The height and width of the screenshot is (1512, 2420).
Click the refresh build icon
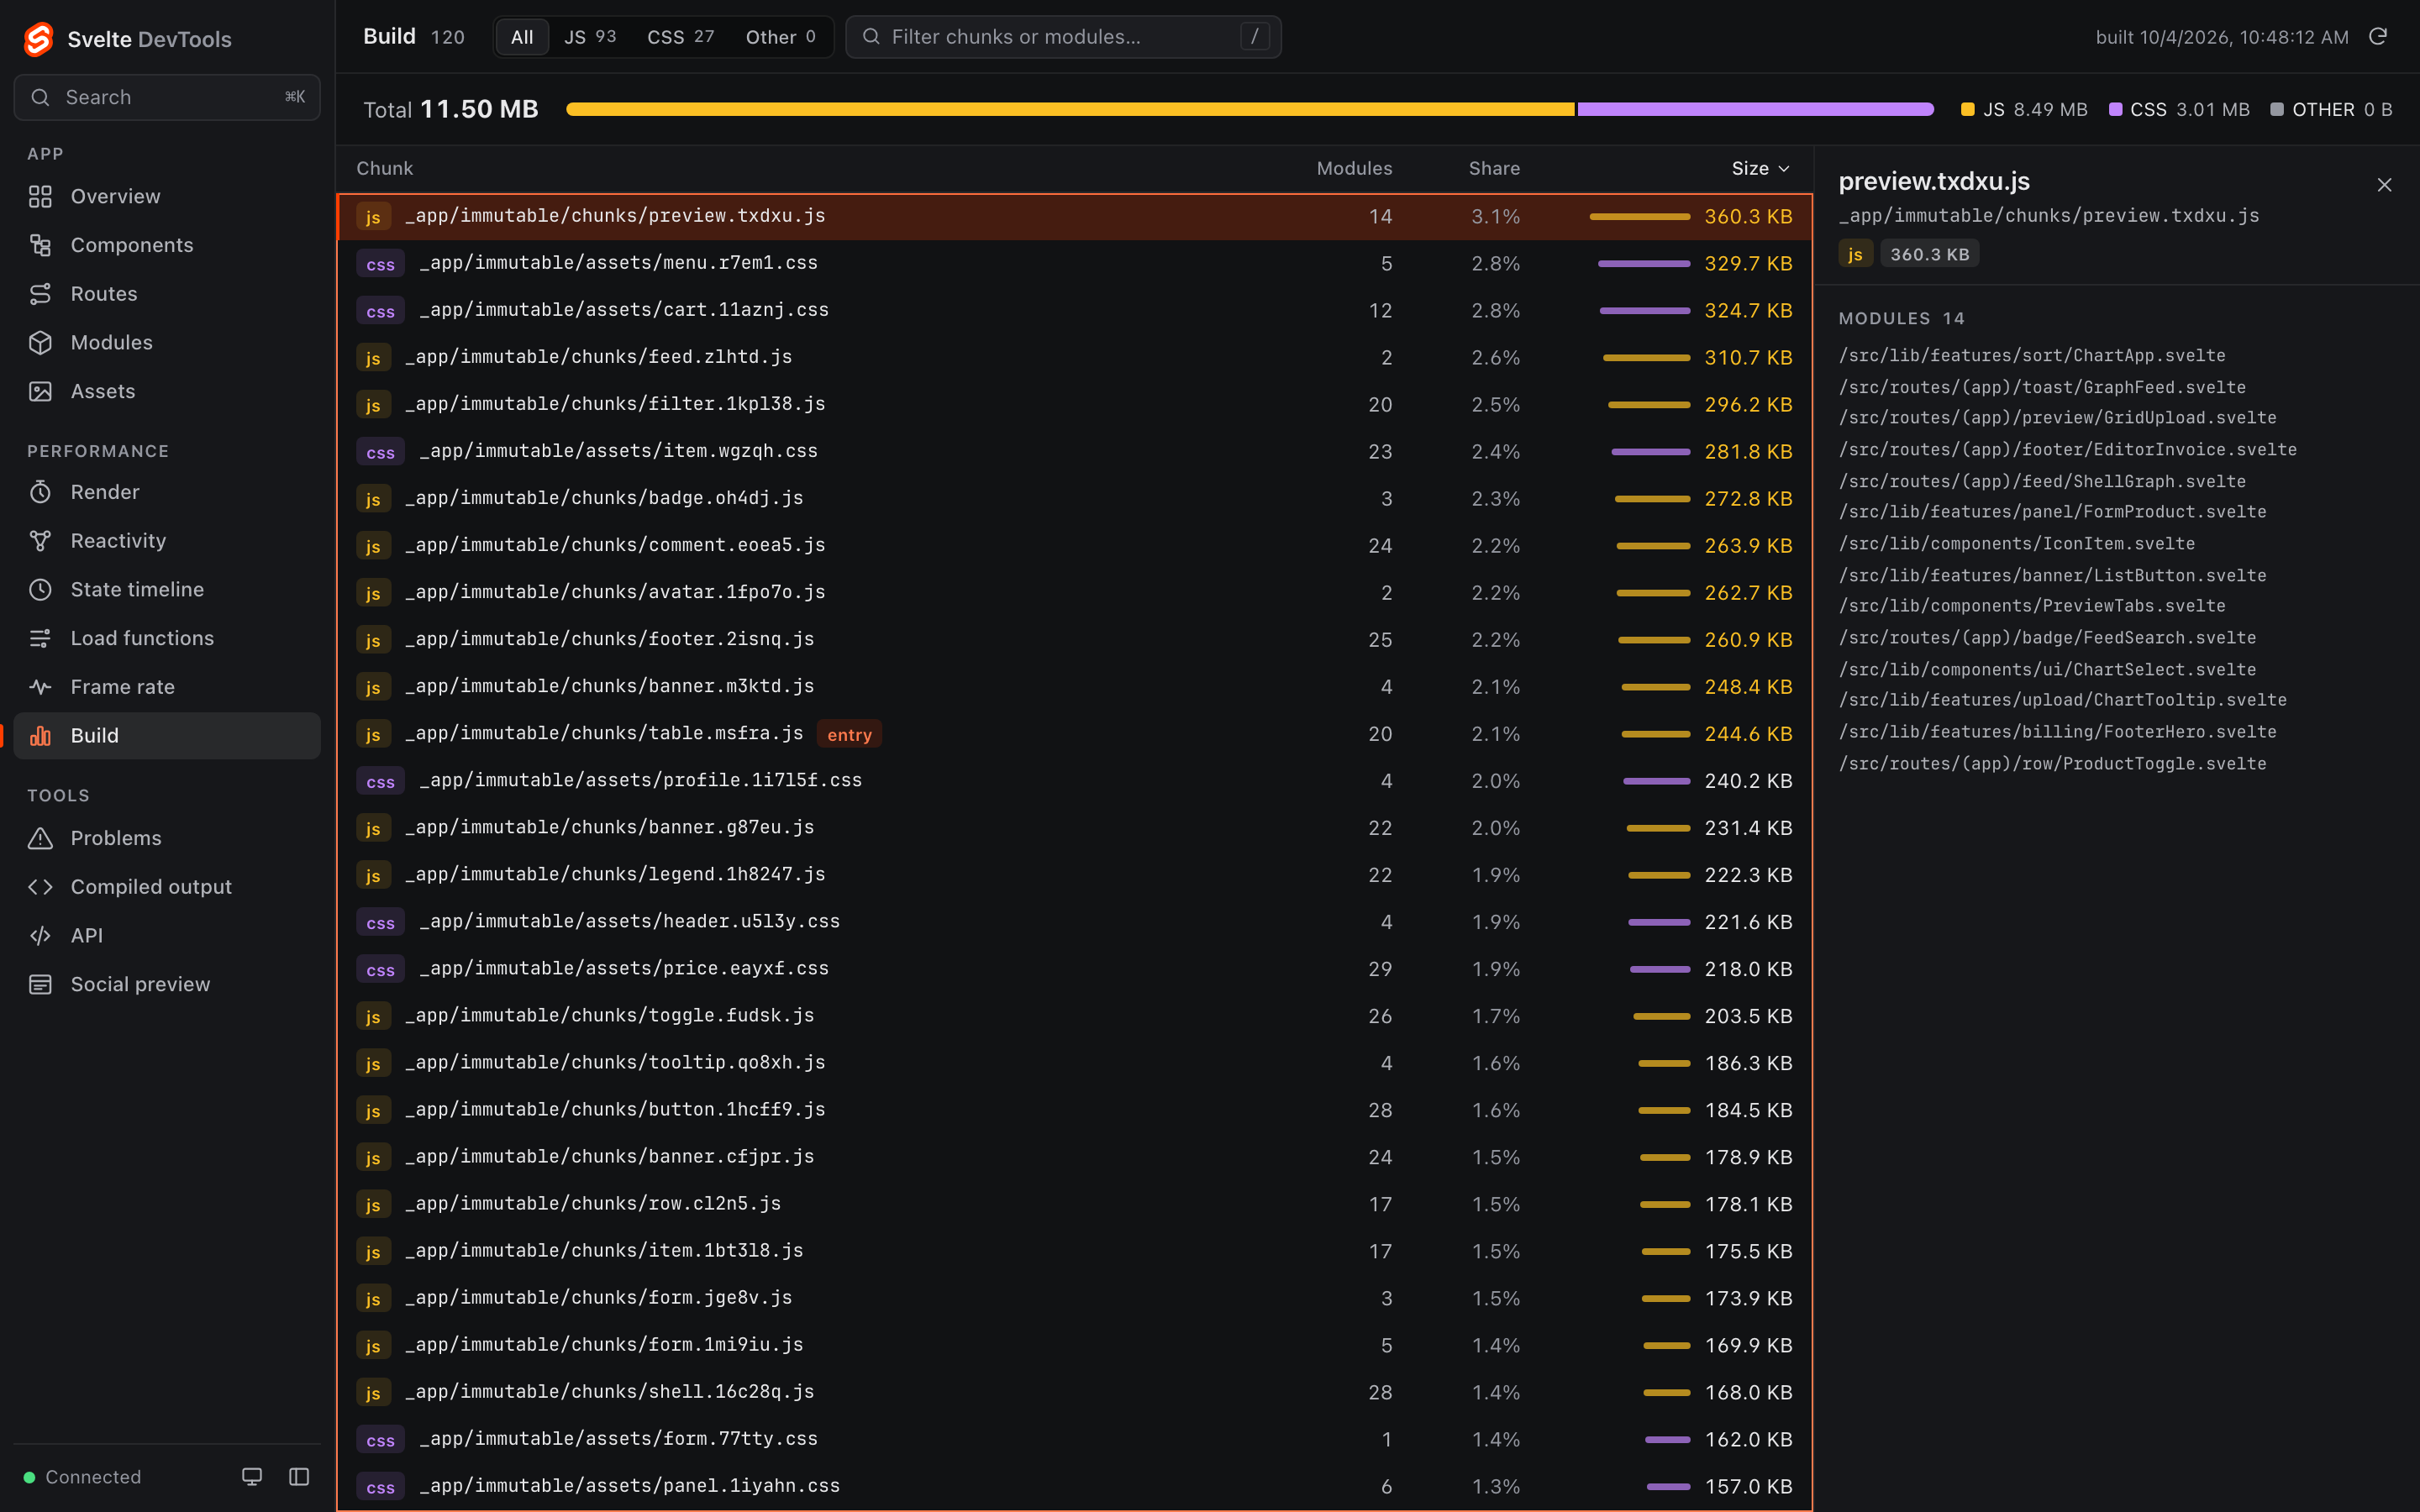[x=2378, y=37]
